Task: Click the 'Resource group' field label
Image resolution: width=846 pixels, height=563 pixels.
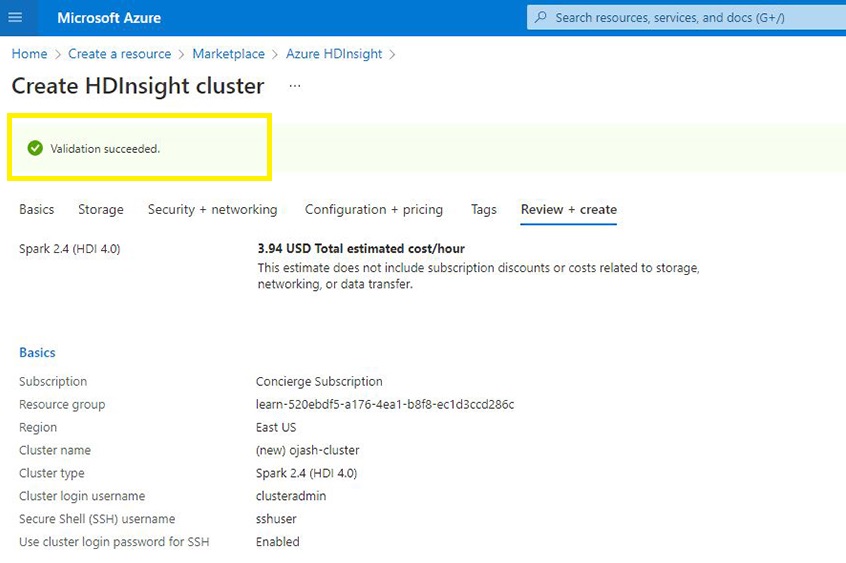Action: point(62,404)
